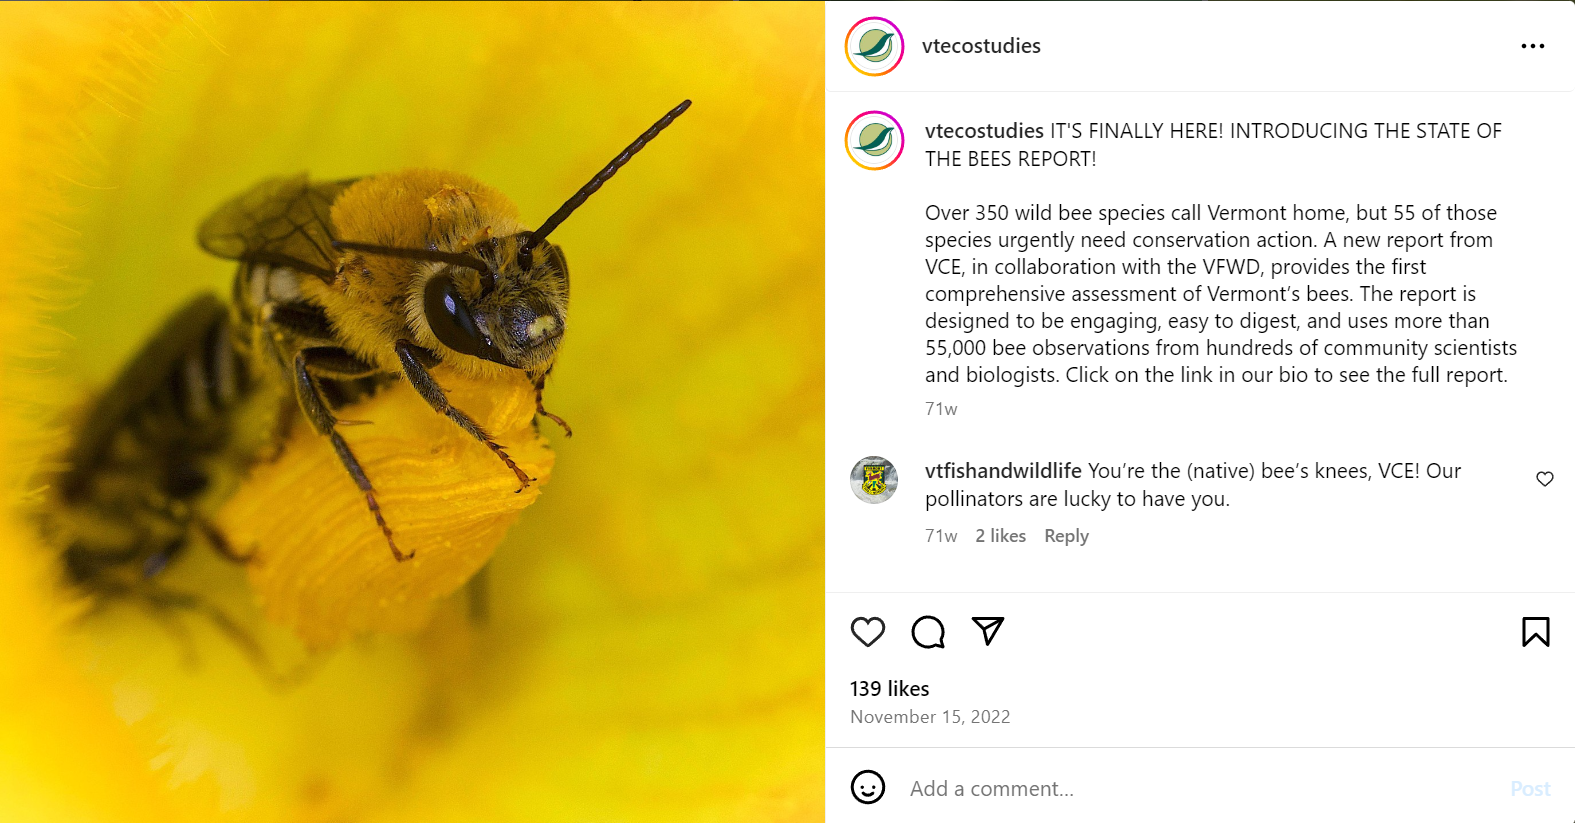Like the vtfishandwildlife comment
1575x823 pixels.
[x=1544, y=479]
